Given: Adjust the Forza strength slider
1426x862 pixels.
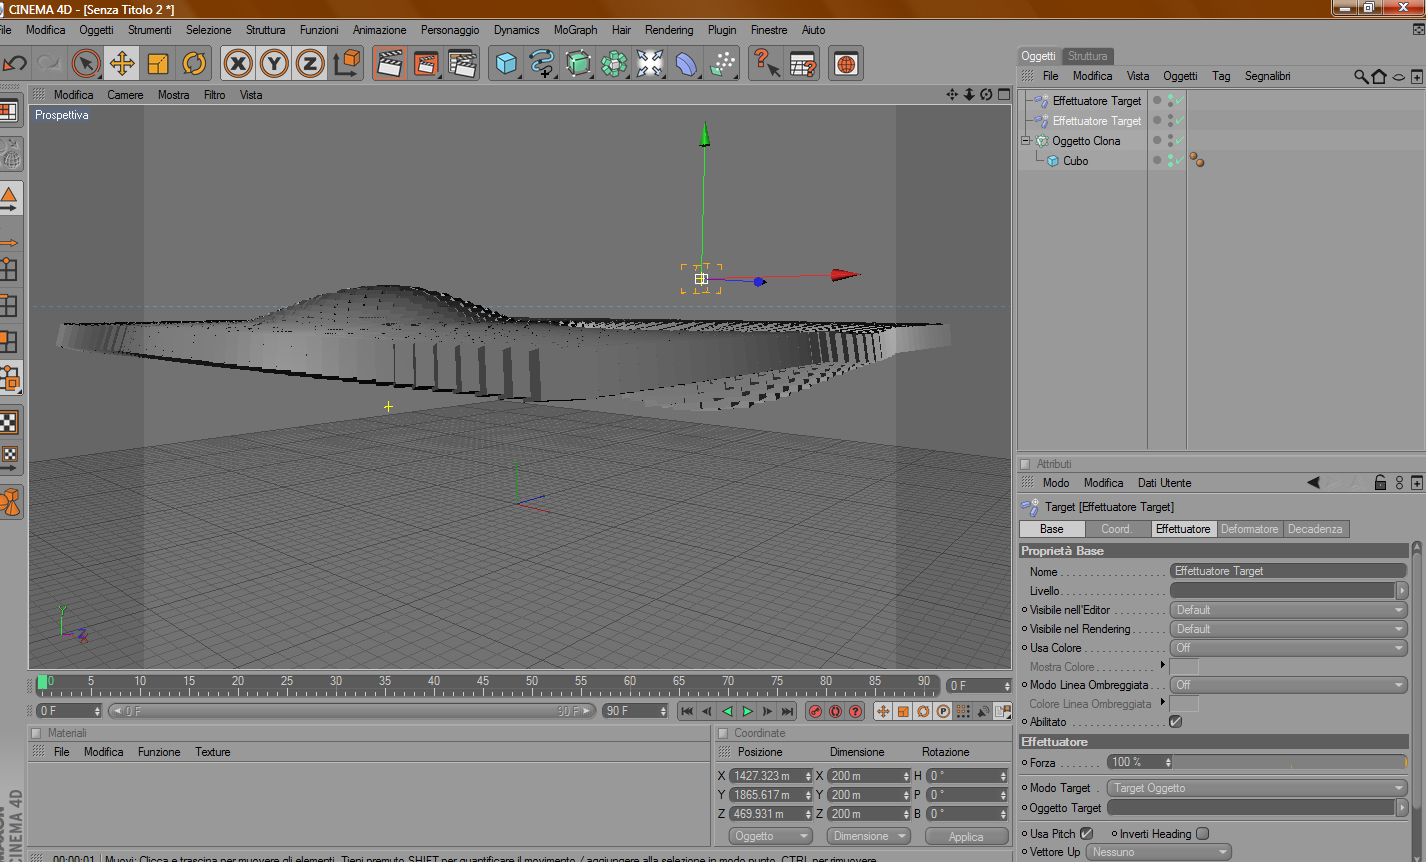Looking at the screenshot, I should [1288, 762].
